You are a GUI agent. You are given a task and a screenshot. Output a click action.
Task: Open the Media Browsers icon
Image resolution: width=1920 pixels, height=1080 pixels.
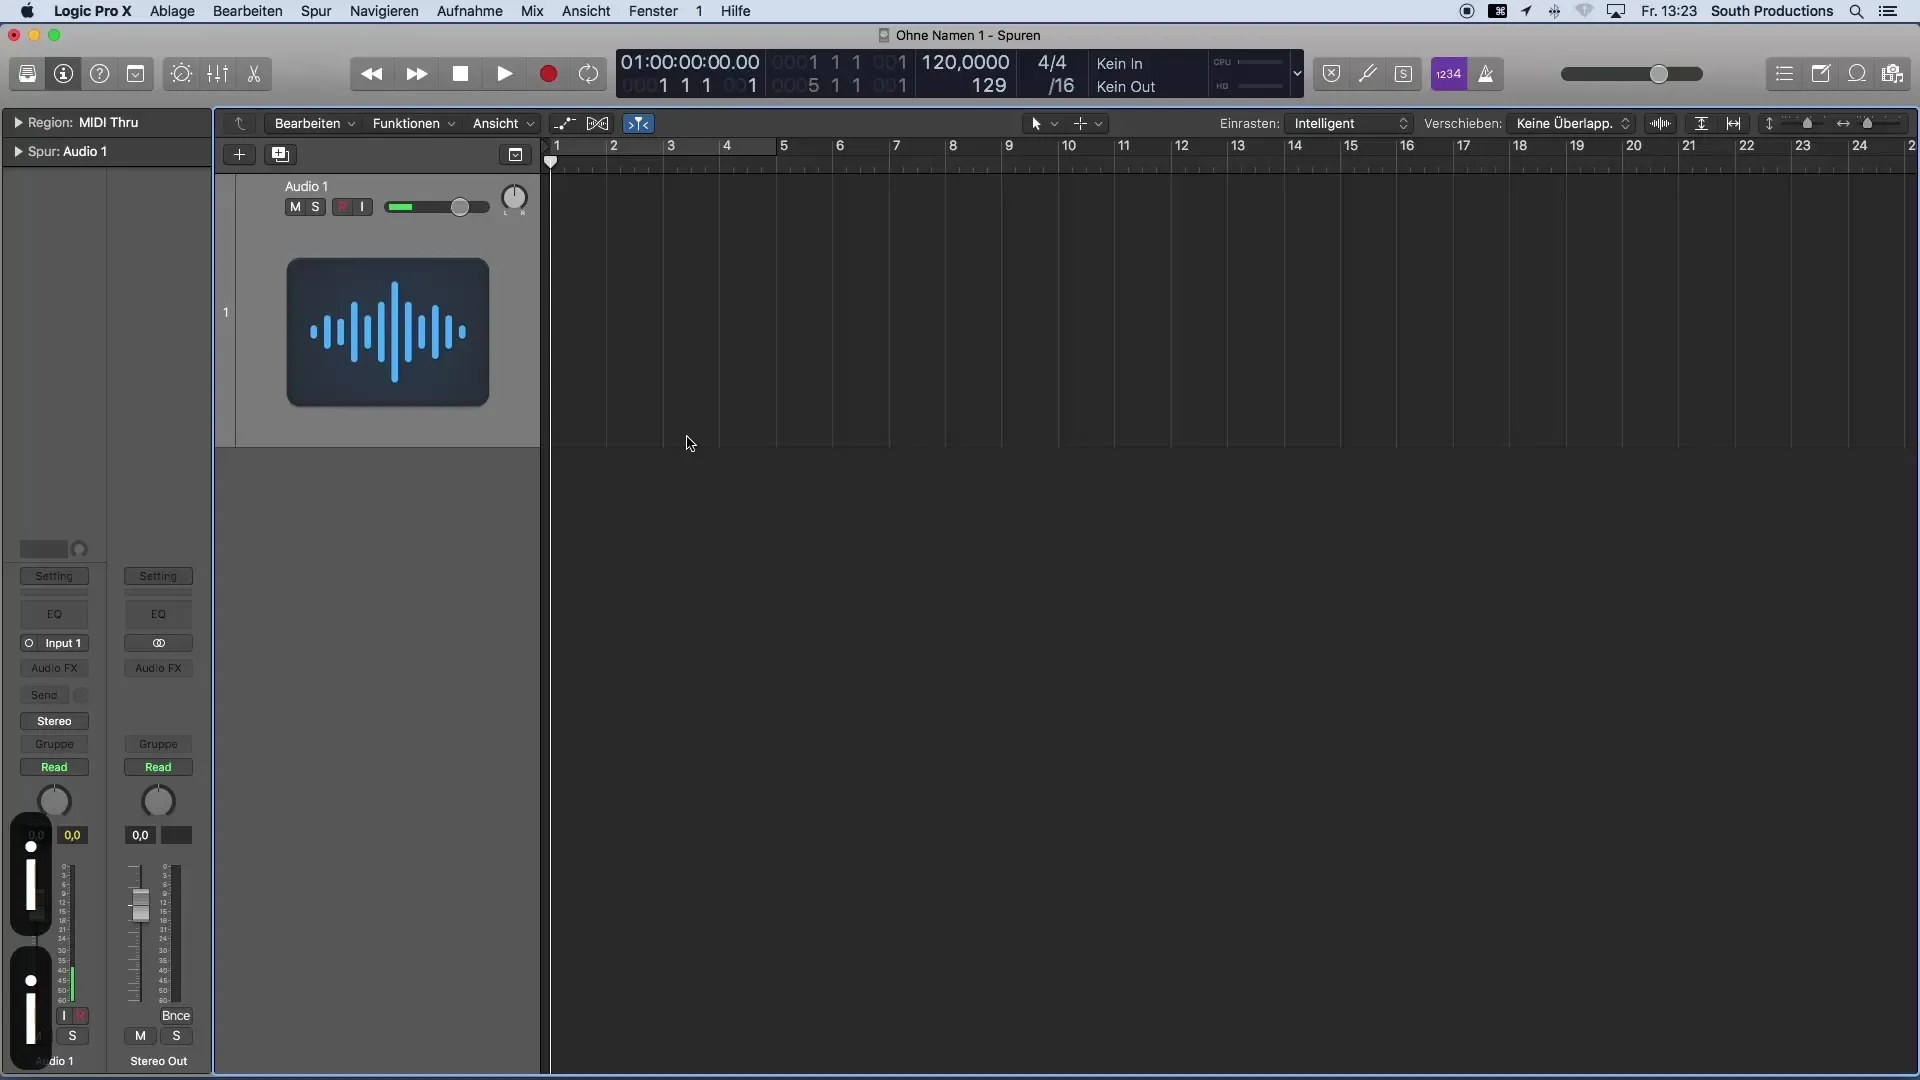click(x=1892, y=74)
